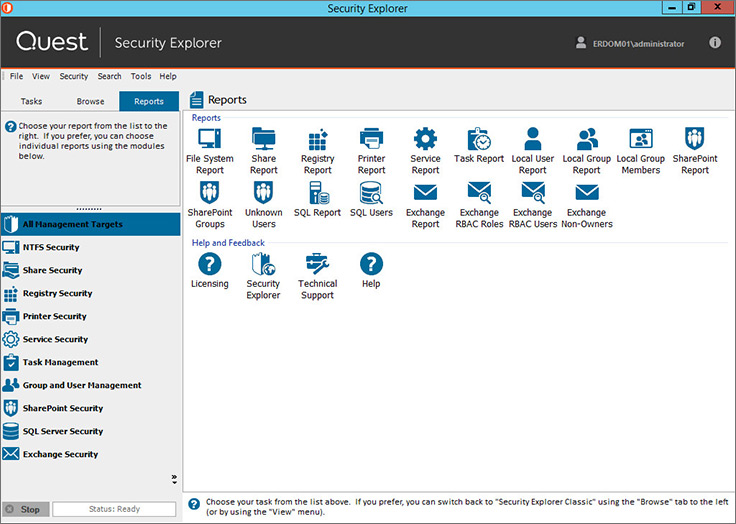Click the Stop button
Viewport: 736px width, 524px height.
[25, 509]
